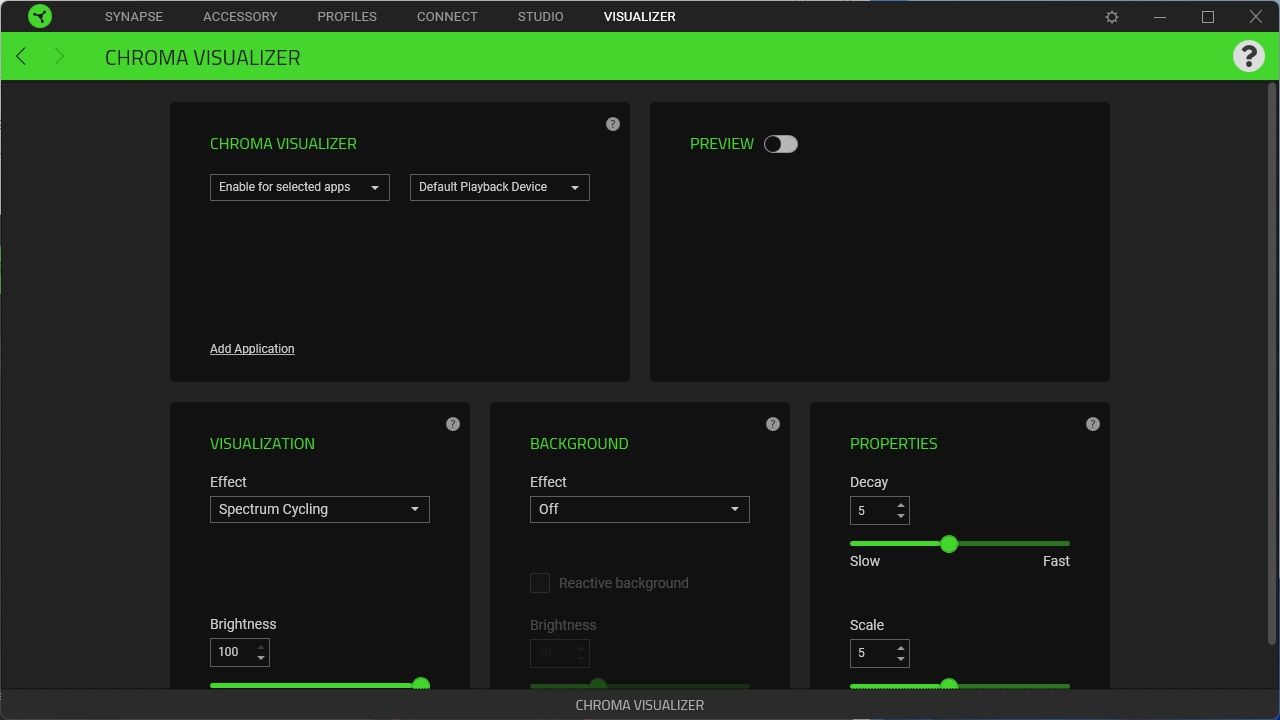Click the Decay slider handle
The image size is (1280, 720).
click(x=949, y=544)
